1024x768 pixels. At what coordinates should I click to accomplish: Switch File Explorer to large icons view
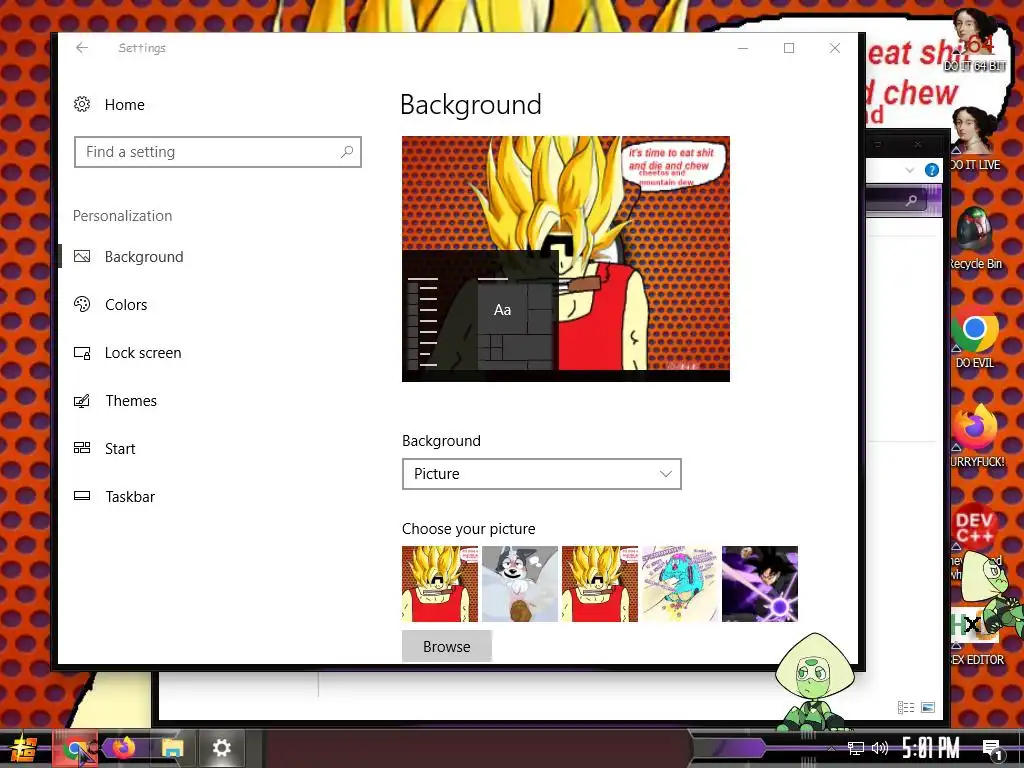pyautogui.click(x=927, y=707)
